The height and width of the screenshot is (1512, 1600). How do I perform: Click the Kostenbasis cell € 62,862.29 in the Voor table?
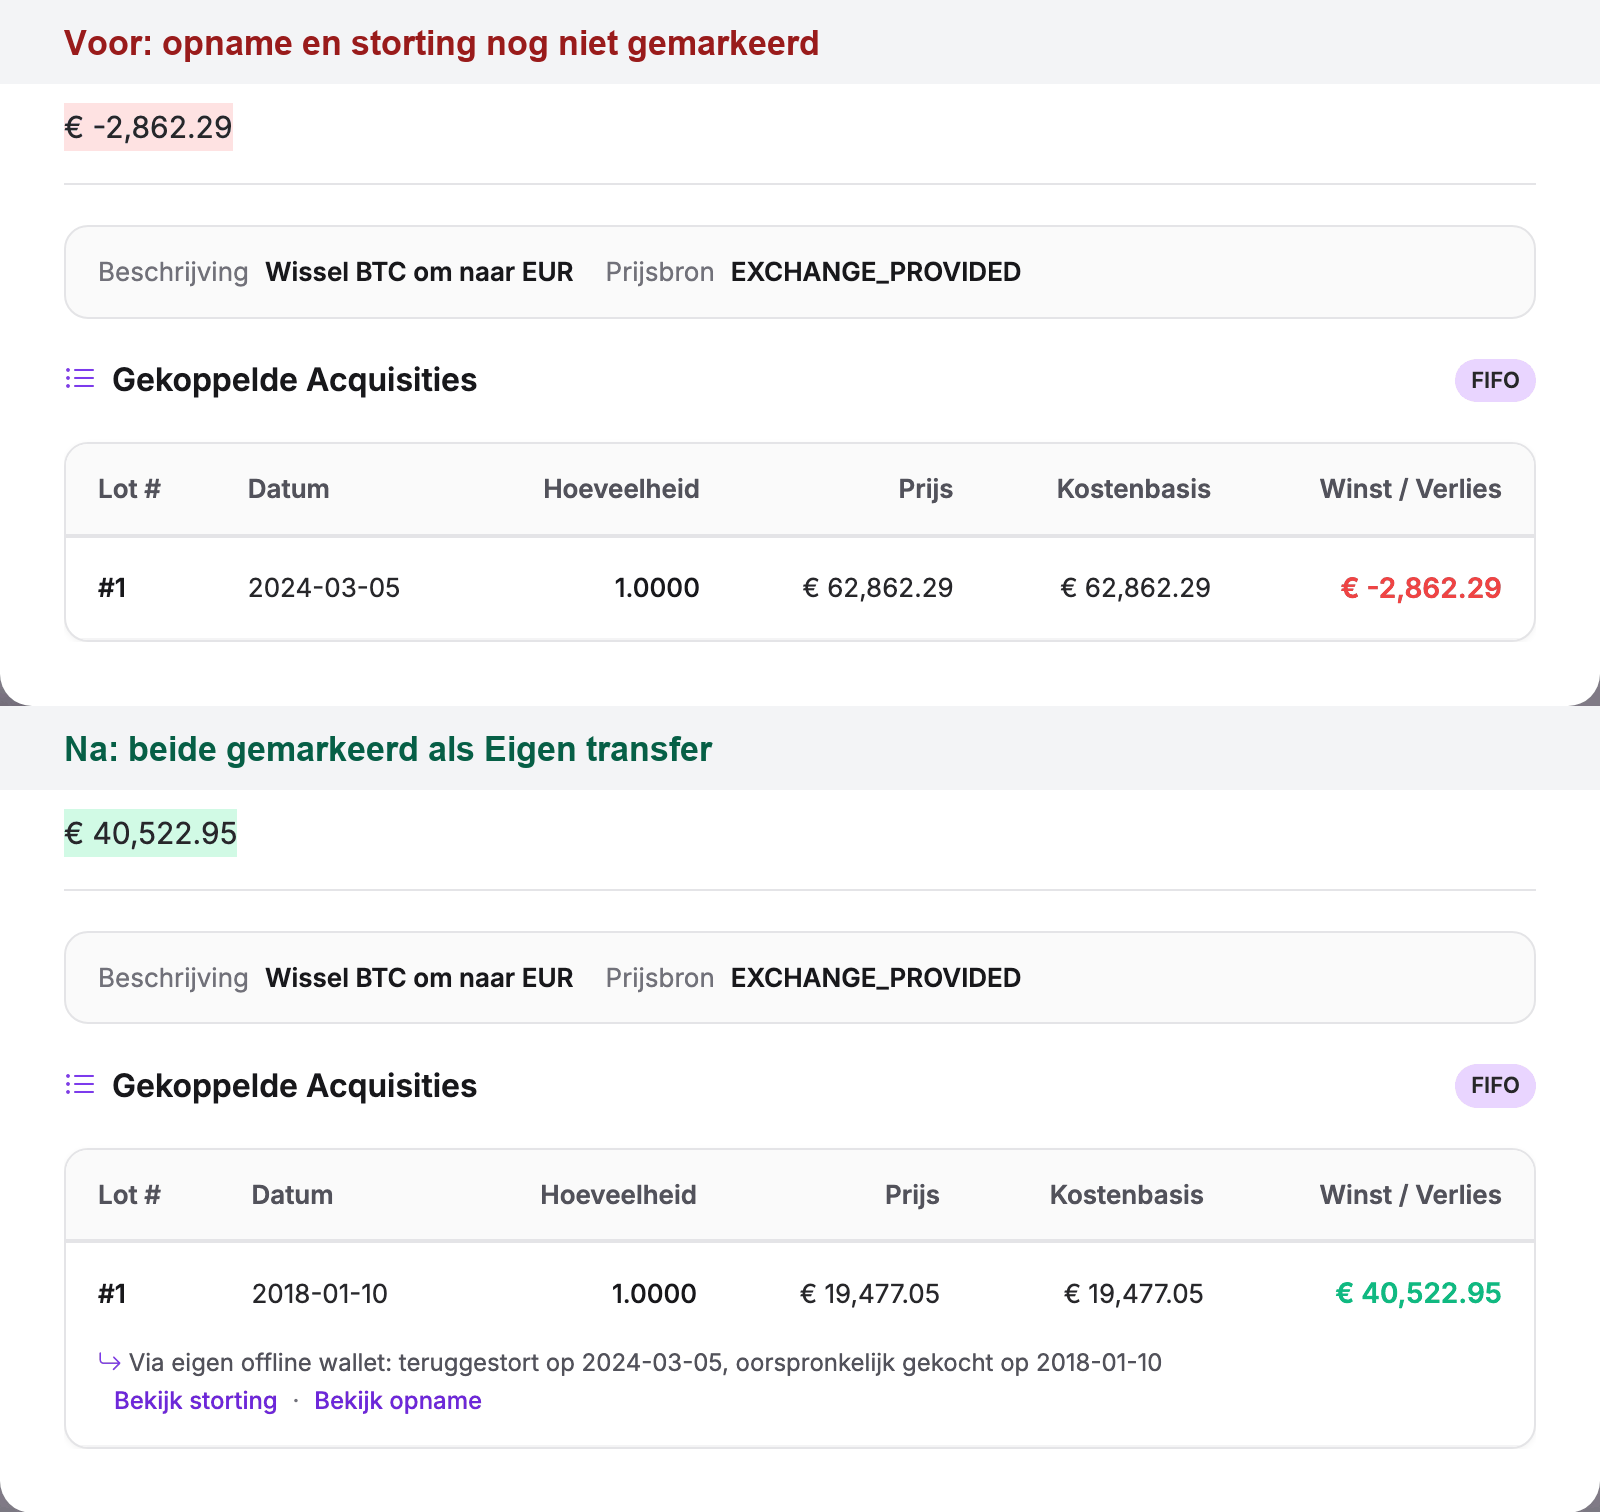[1135, 588]
